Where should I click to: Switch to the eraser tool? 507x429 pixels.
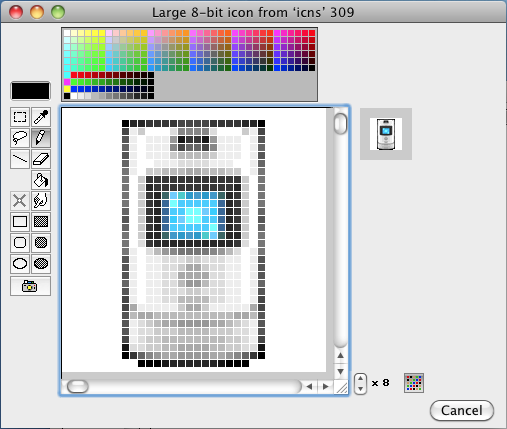tap(41, 159)
